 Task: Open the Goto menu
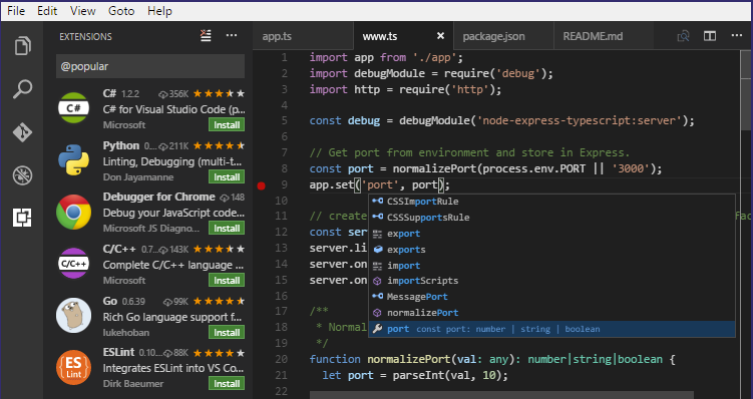[121, 11]
